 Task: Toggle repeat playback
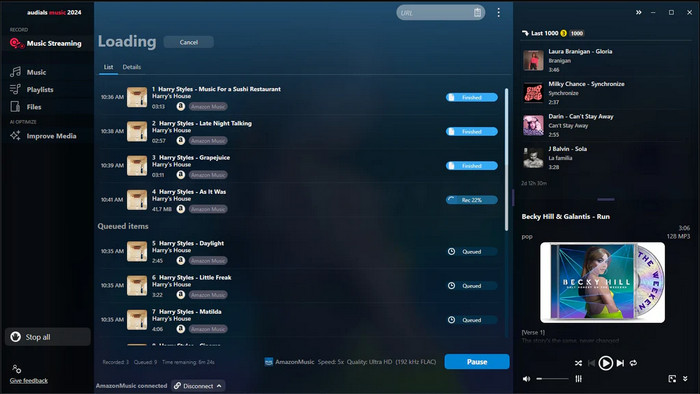[x=633, y=363]
